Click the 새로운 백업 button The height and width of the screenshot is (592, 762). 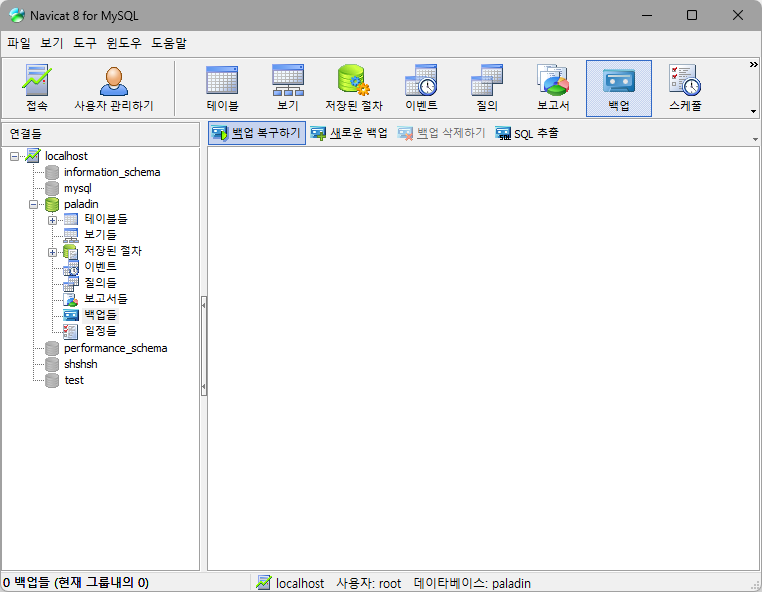[349, 133]
